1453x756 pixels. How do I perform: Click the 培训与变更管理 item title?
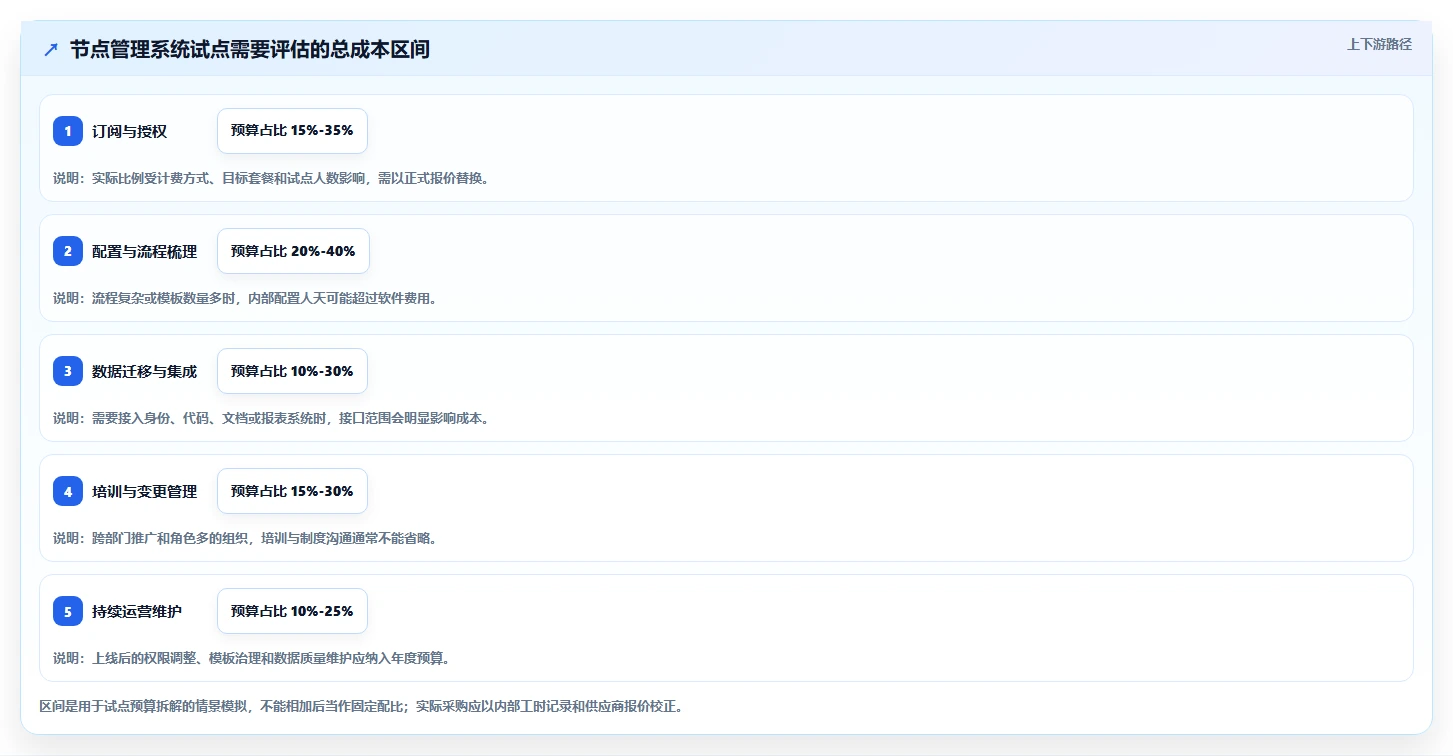tap(144, 491)
